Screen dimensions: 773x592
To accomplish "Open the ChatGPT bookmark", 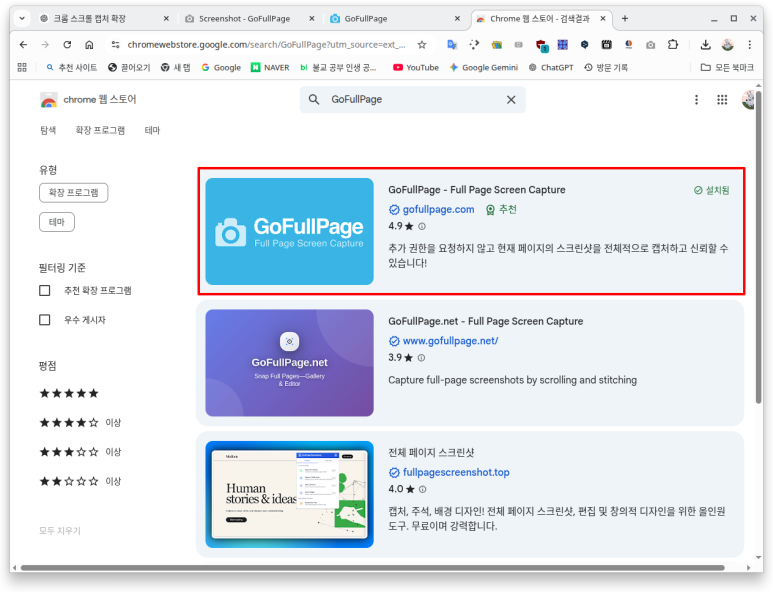I will (x=551, y=68).
